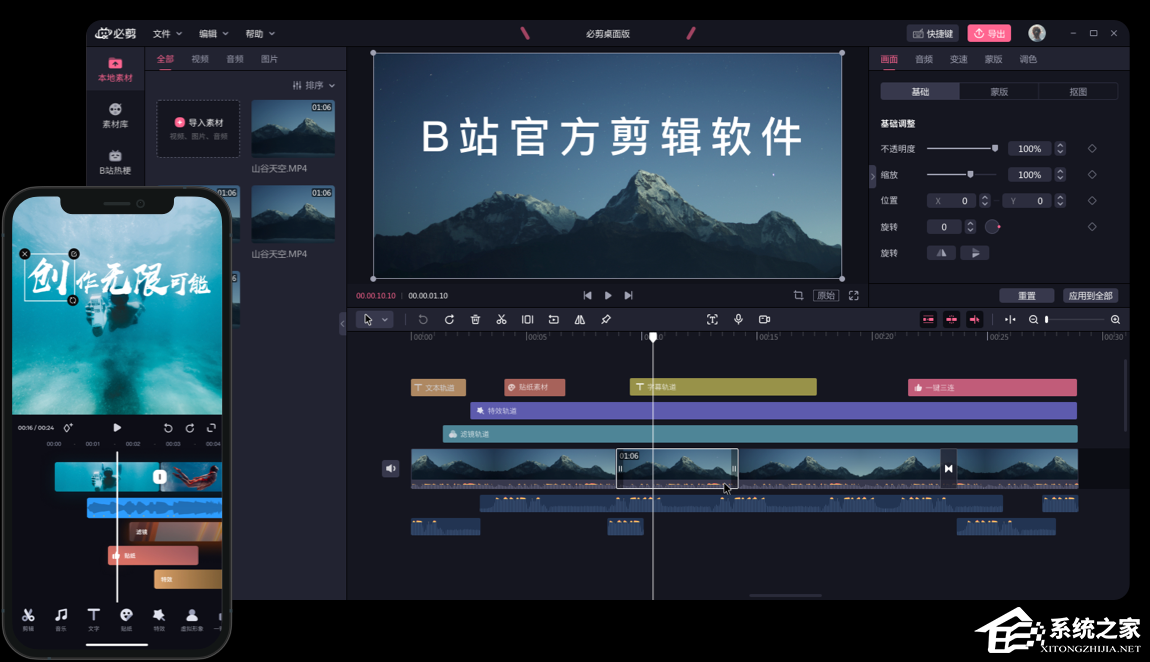This screenshot has width=1150, height=662.
Task: Click the screen recording camera icon
Action: pos(764,320)
